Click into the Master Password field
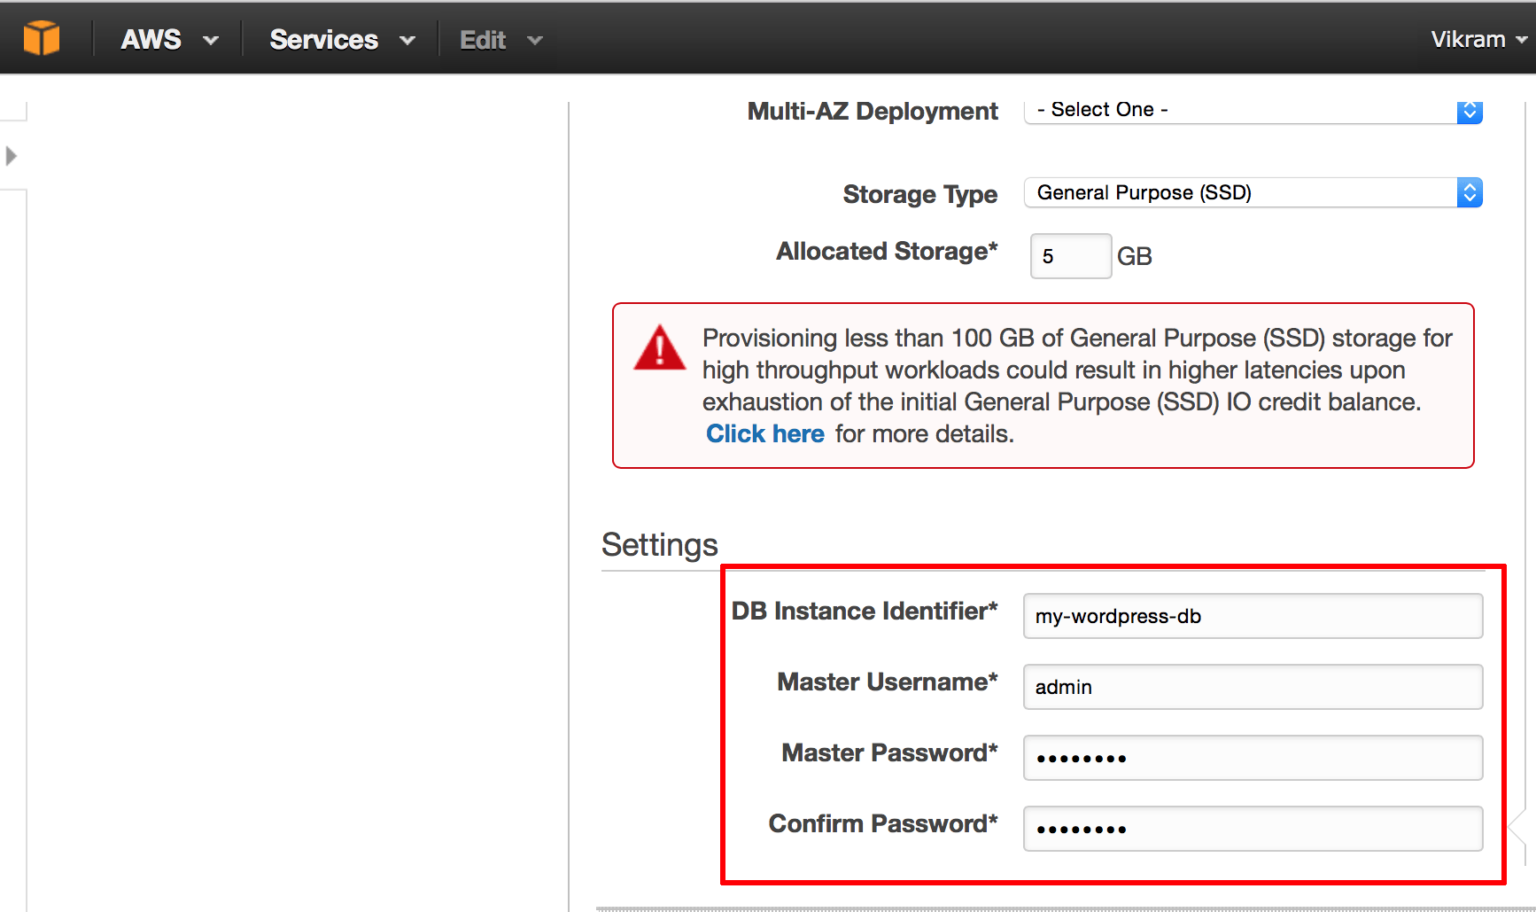 [1252, 758]
